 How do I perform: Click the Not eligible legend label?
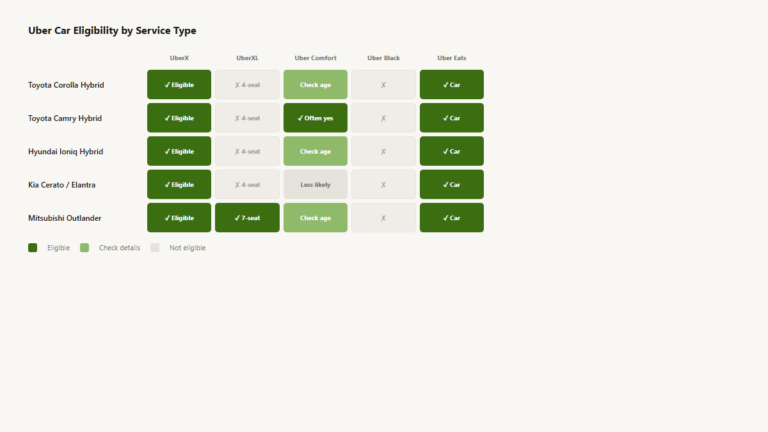coord(188,248)
